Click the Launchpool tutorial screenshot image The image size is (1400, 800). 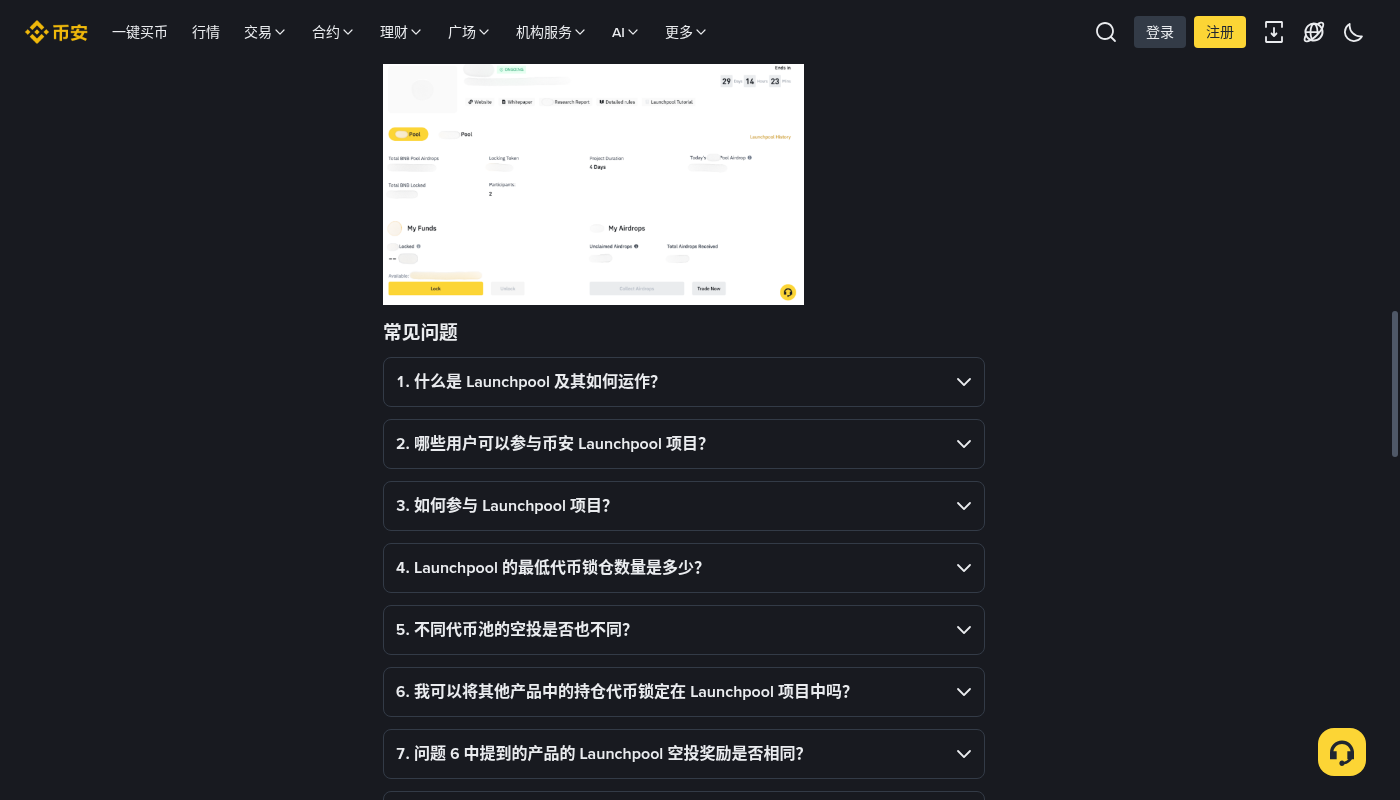(x=593, y=184)
